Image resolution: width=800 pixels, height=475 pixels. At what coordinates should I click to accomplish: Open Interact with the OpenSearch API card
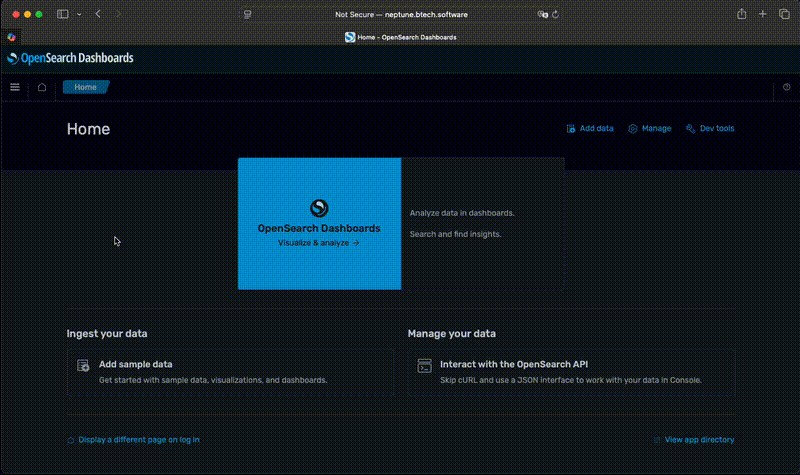(571, 372)
